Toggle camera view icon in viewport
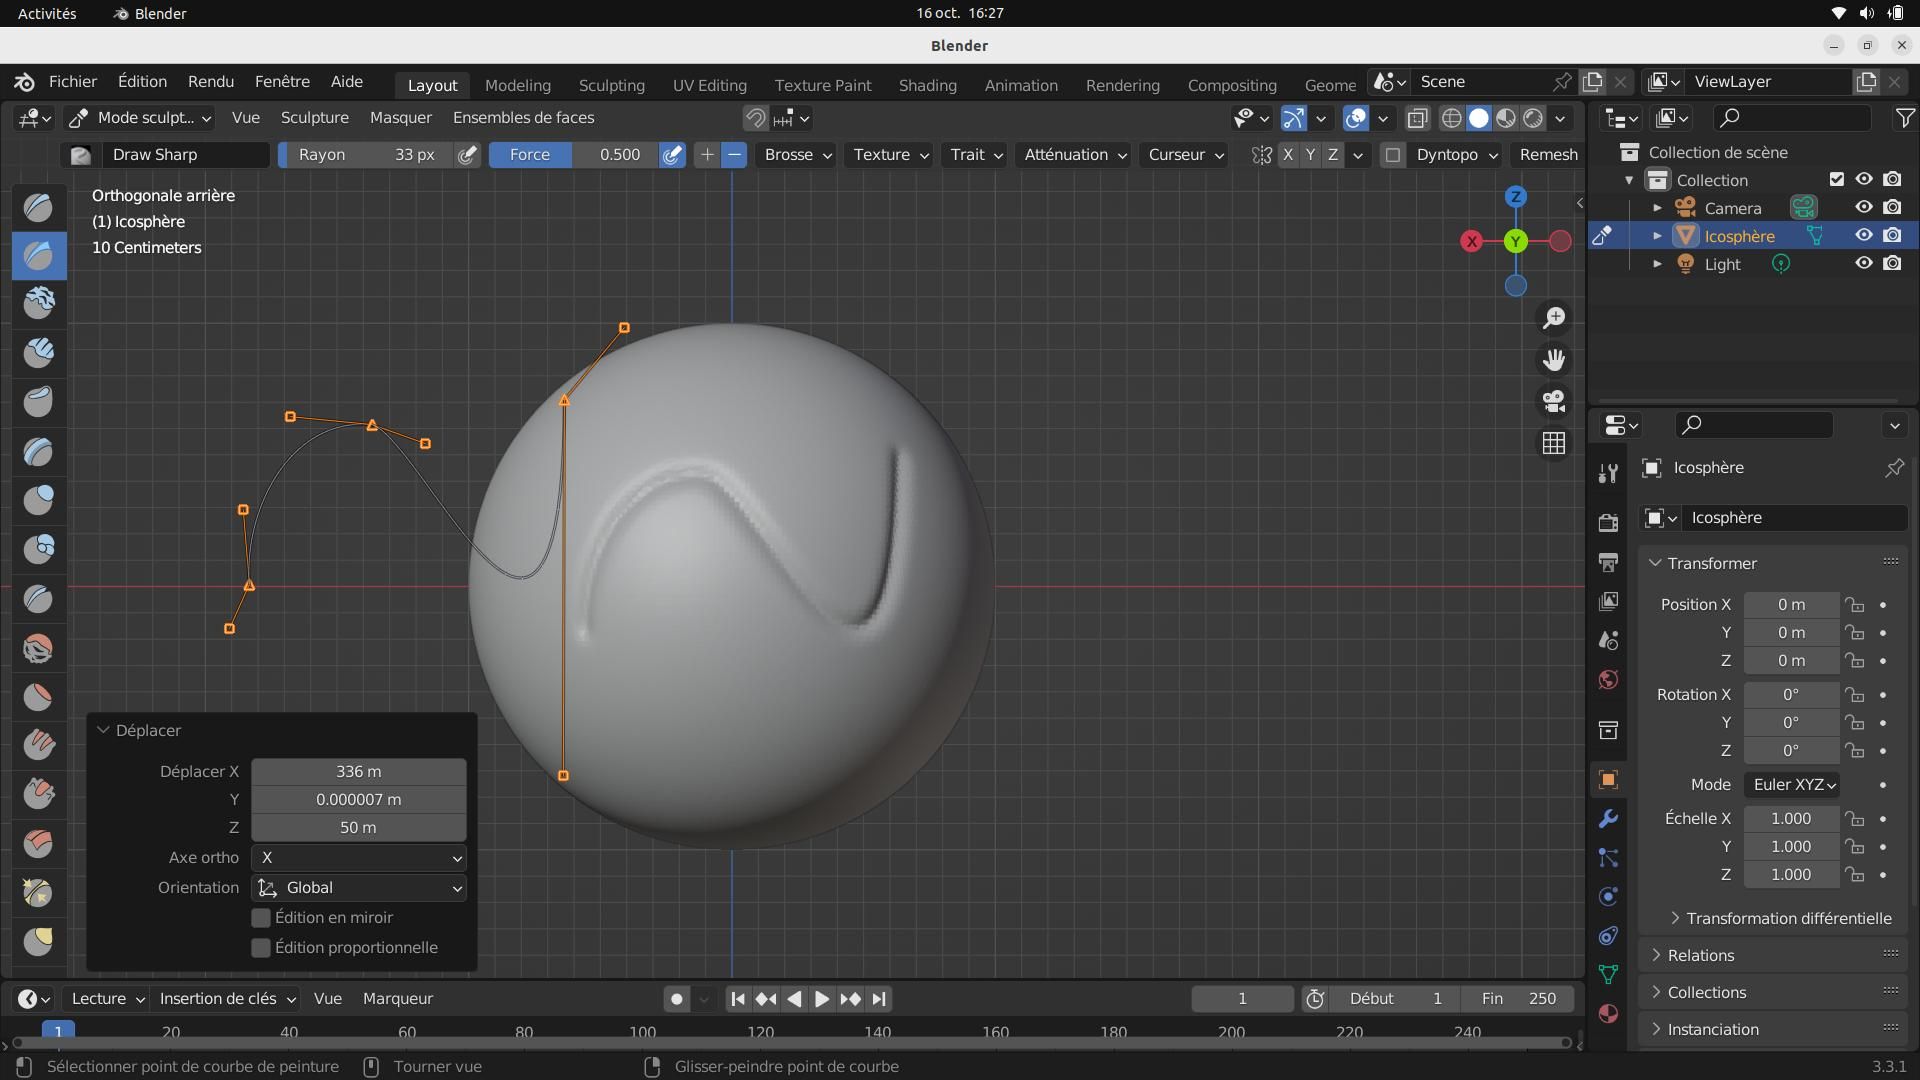Viewport: 1920px width, 1080px height. tap(1554, 401)
